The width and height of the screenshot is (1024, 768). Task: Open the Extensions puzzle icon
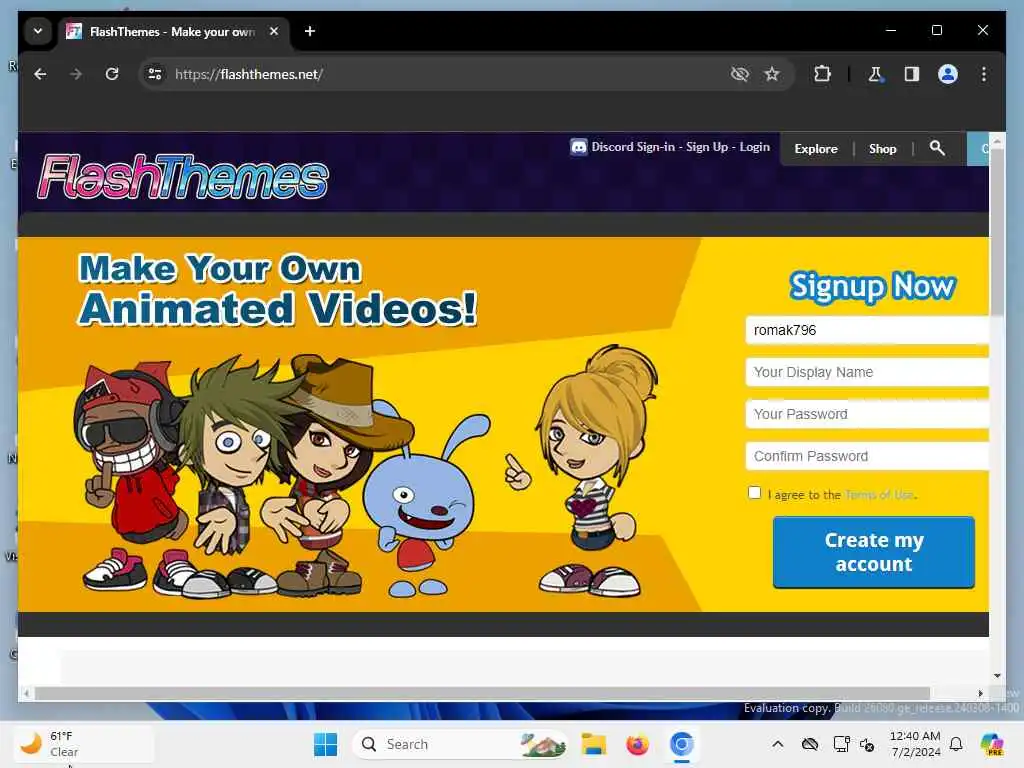click(822, 74)
